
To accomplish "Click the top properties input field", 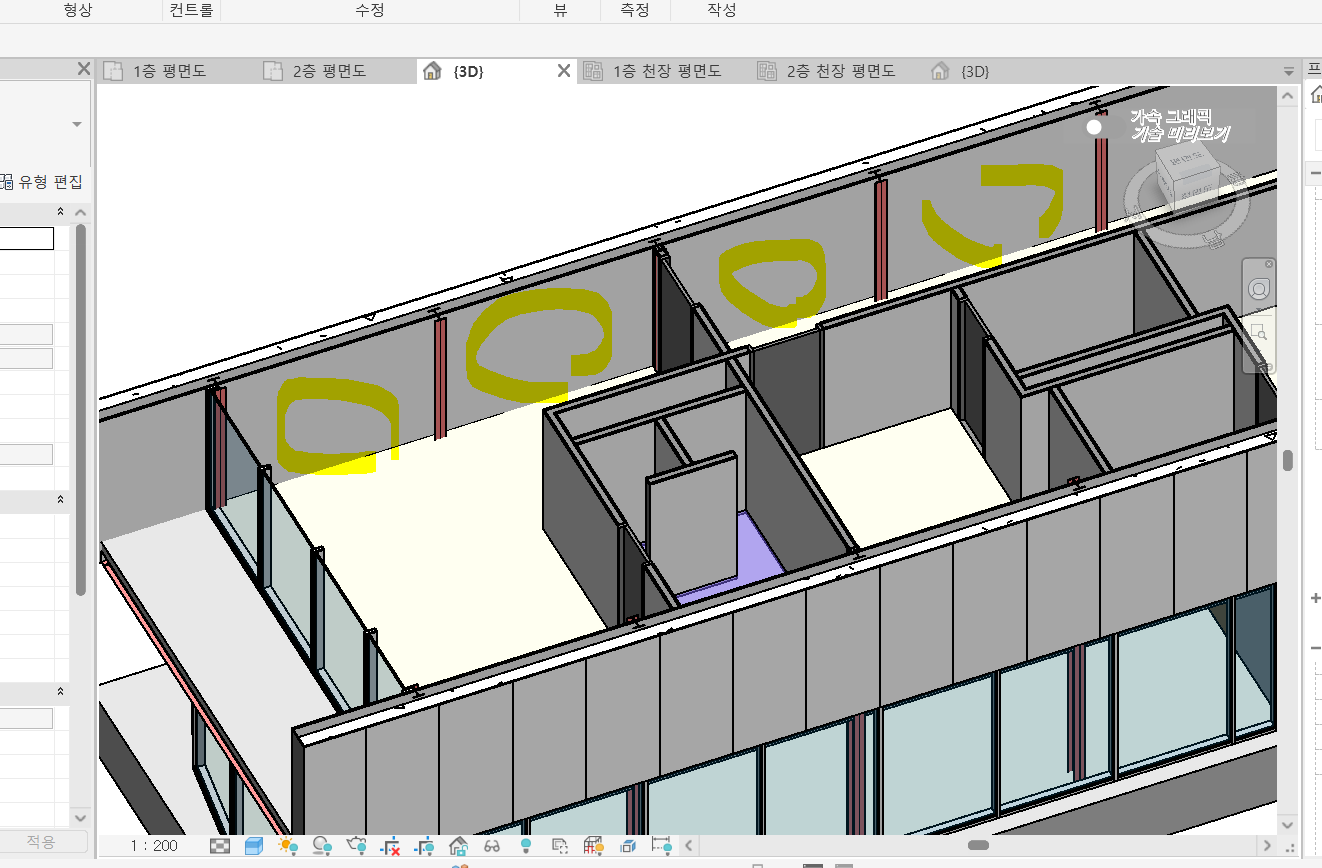I will (x=27, y=238).
